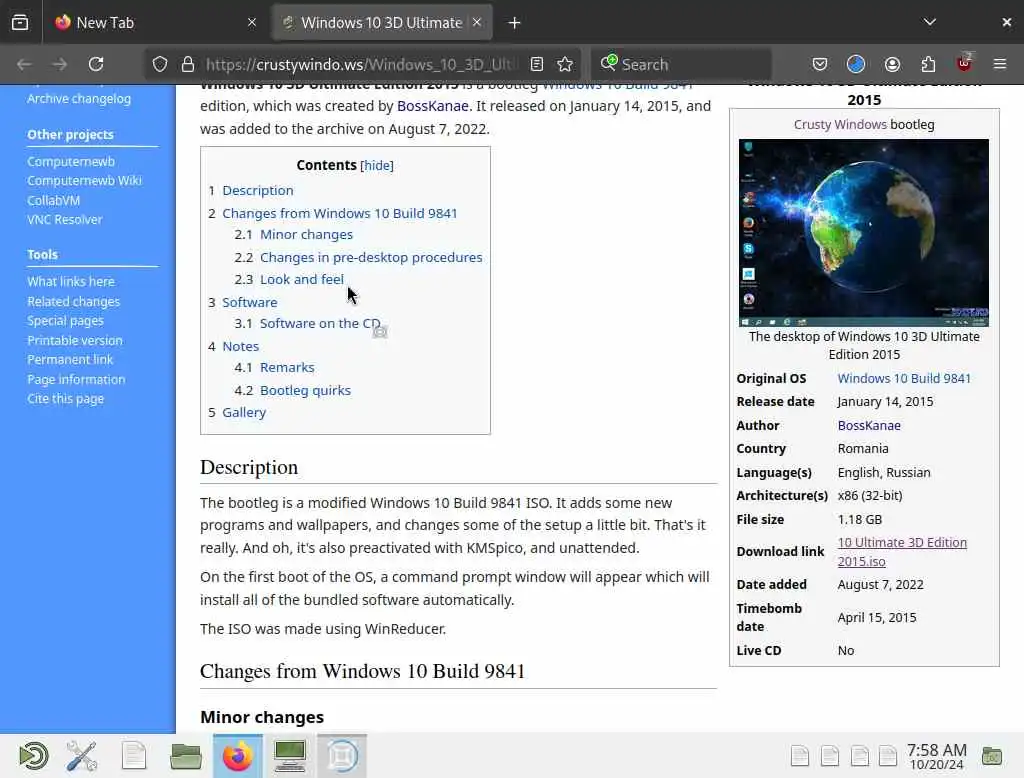Click the browser Forward arrow
The width and height of the screenshot is (1024, 778).
pyautogui.click(x=59, y=64)
